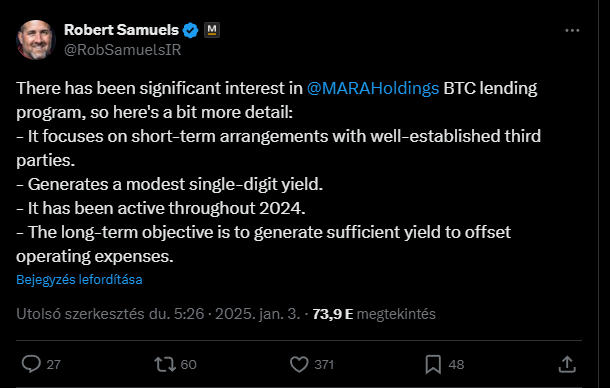The height and width of the screenshot is (388, 610).
Task: Open the three-dot more options menu
Action: [572, 30]
